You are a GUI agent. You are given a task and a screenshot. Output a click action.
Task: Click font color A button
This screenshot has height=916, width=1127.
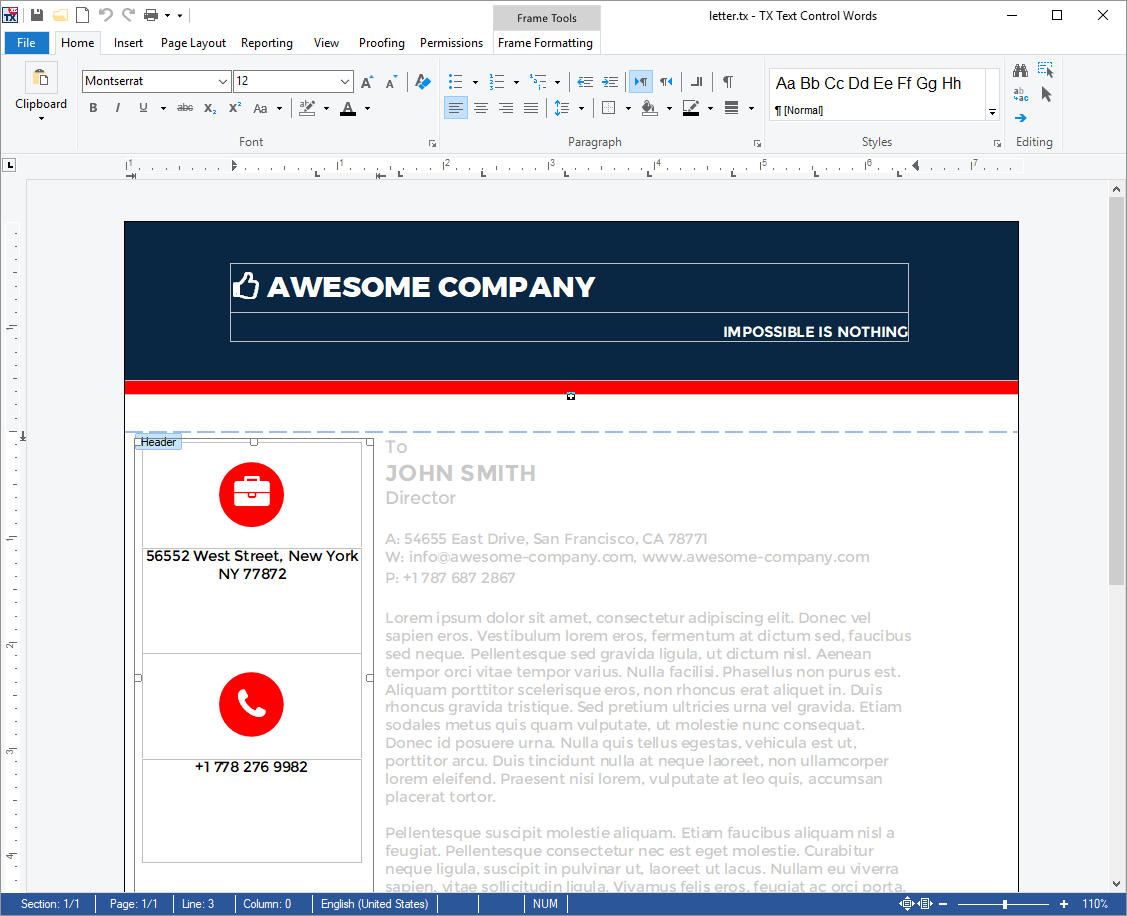[348, 108]
